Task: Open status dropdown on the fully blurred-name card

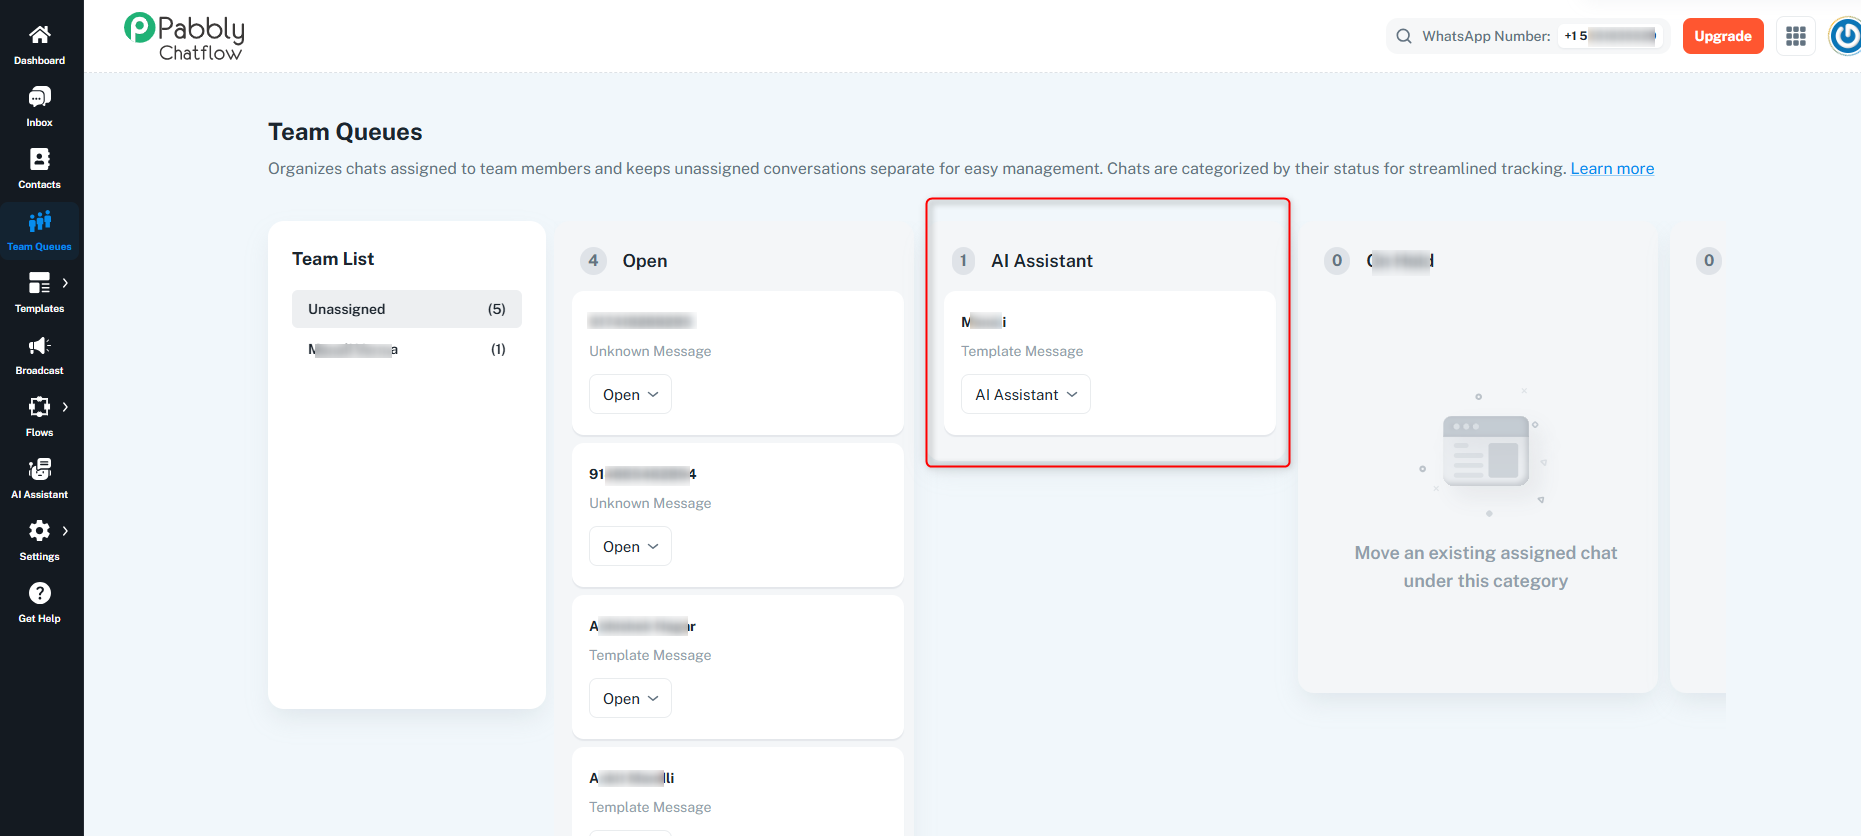Action: pyautogui.click(x=630, y=395)
